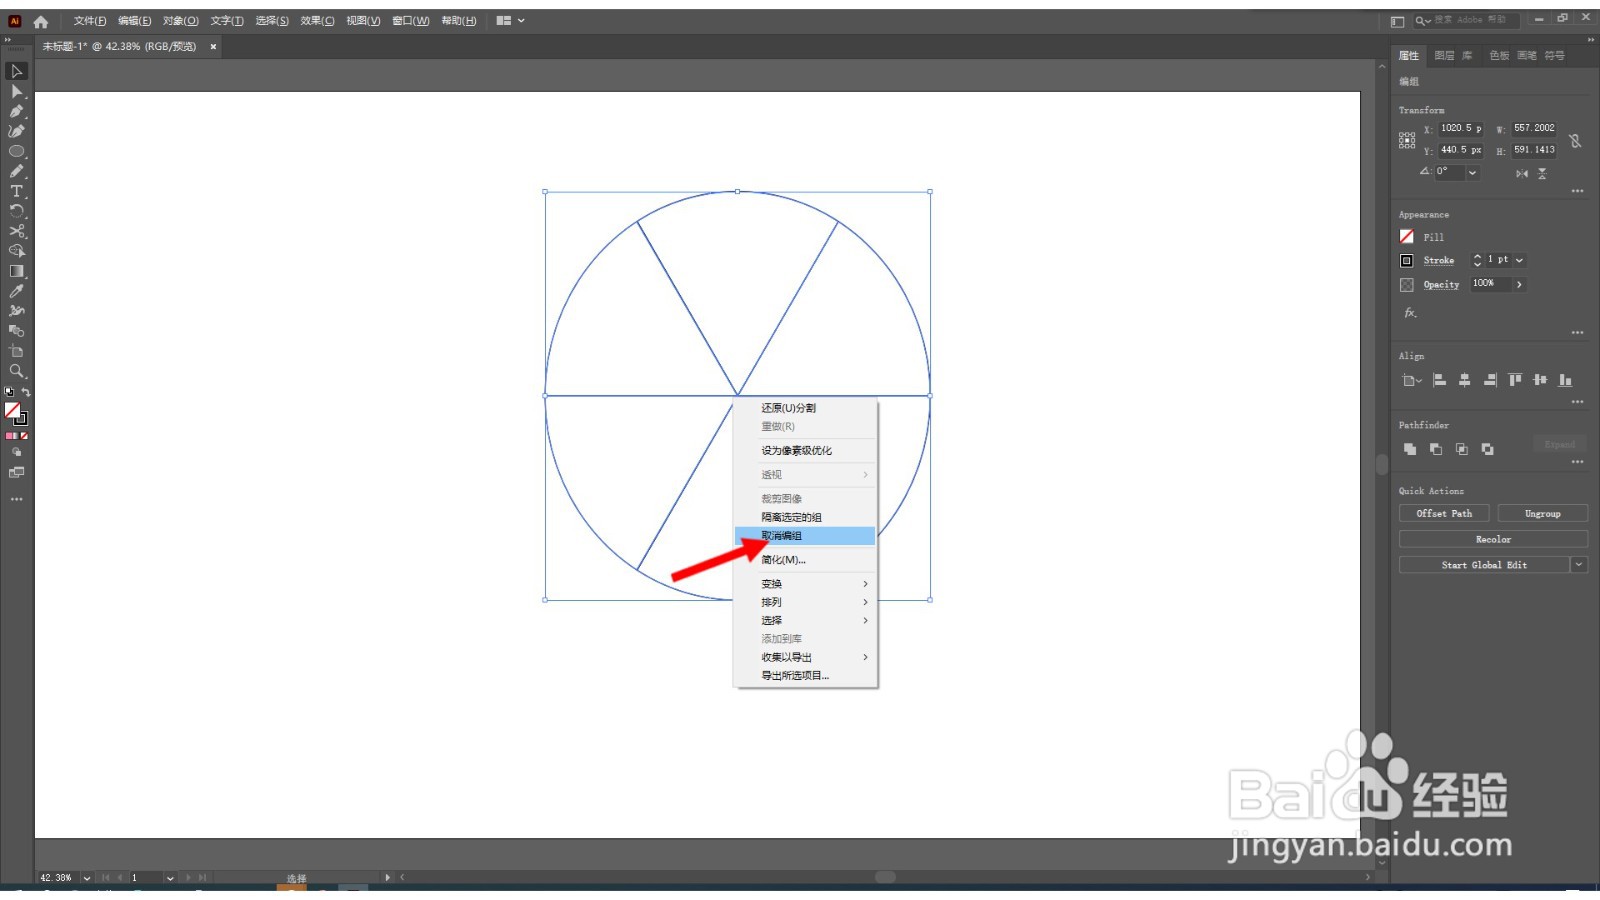This screenshot has height=900, width=1600.
Task: Expand the 排列 submenu in context menu
Action: click(x=805, y=602)
